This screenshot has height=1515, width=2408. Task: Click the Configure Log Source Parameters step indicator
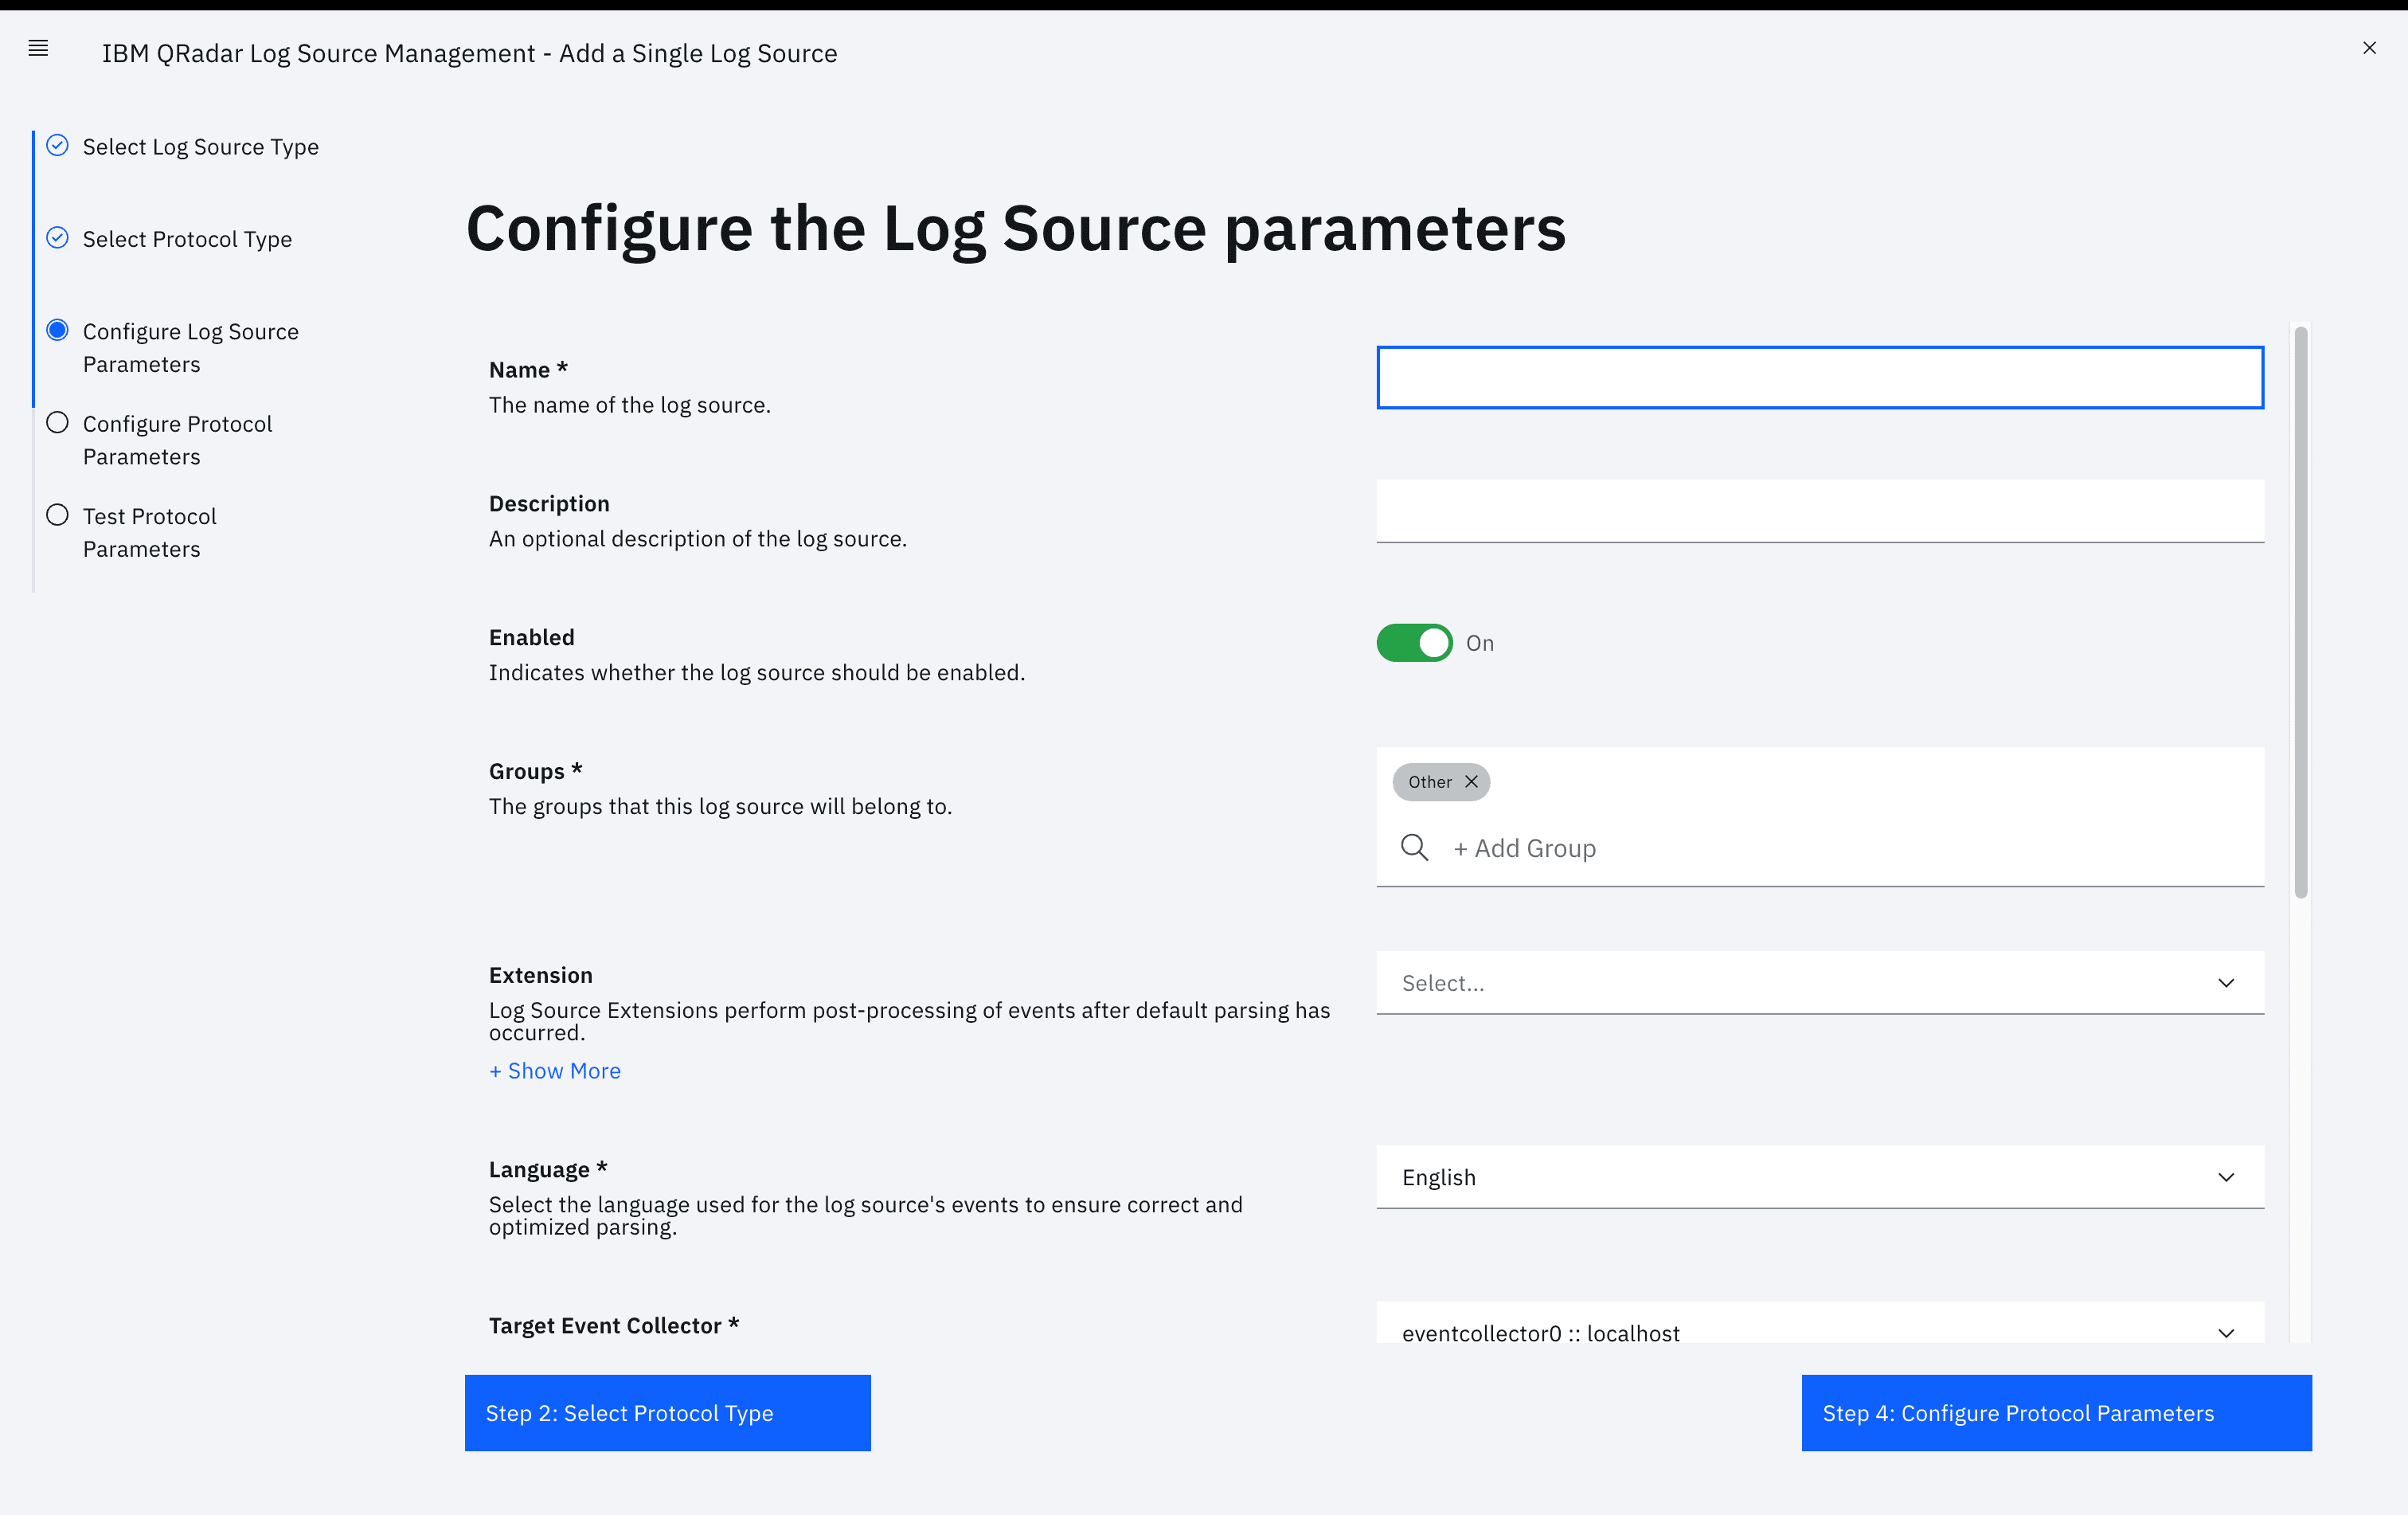[58, 330]
